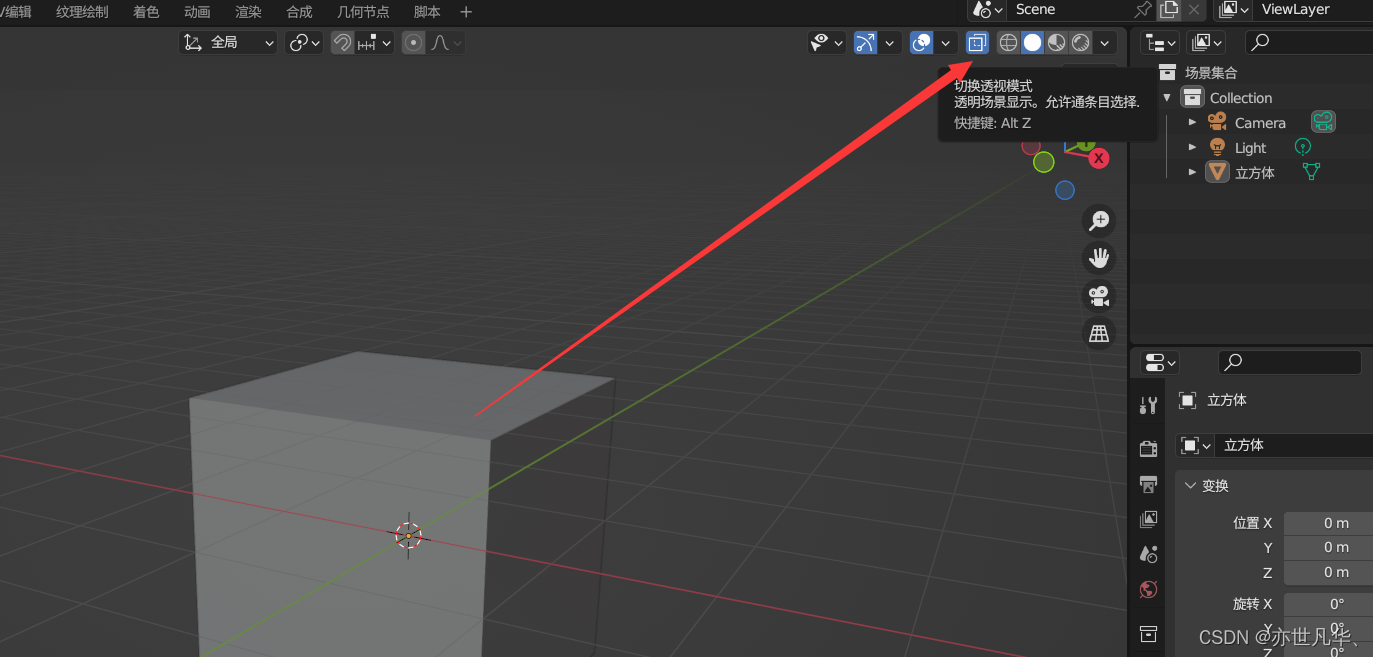1373x657 pixels.
Task: Click green camera data icon
Action: 1323,122
